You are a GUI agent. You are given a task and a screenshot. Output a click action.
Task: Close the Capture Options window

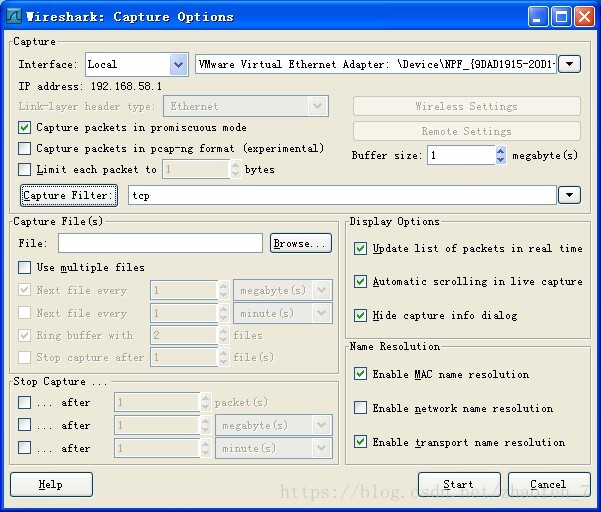tap(585, 17)
